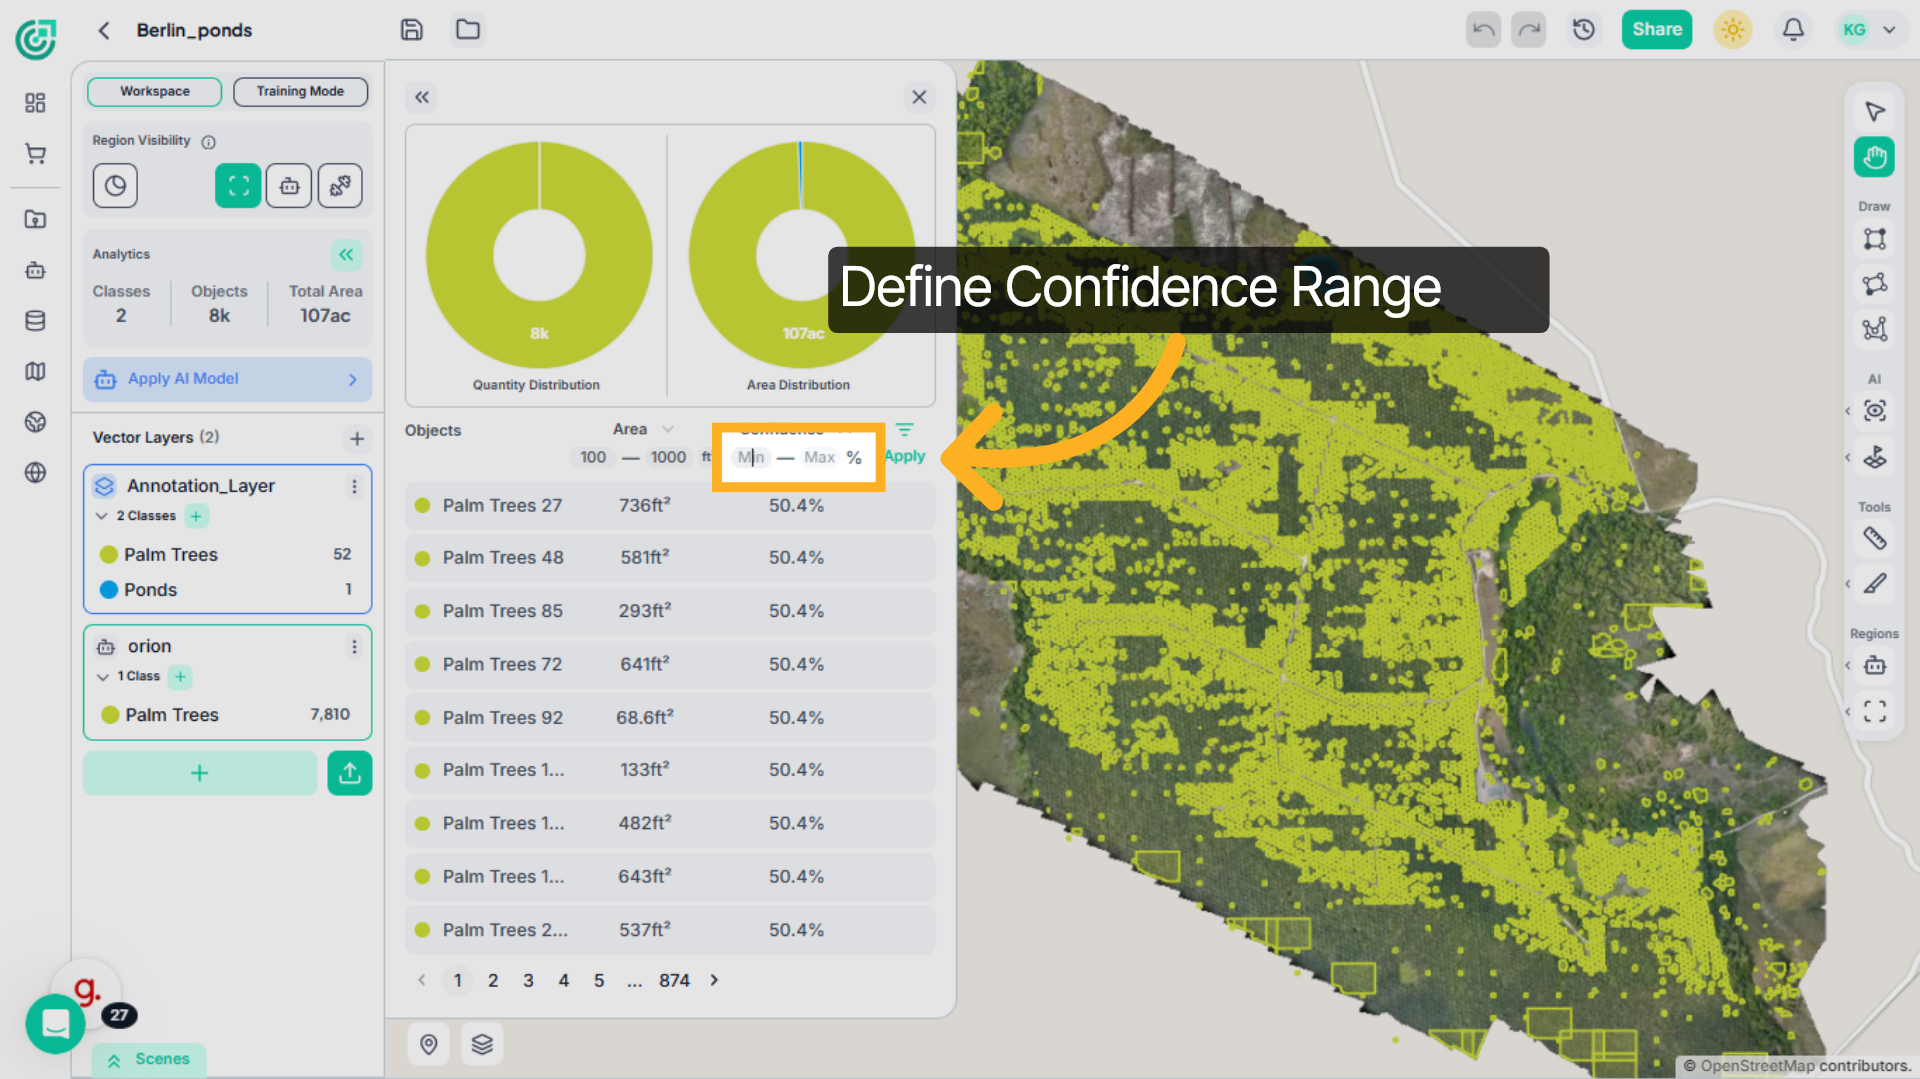Toggle the frame region visibility button
Image resolution: width=1920 pixels, height=1079 pixels.
tap(238, 186)
